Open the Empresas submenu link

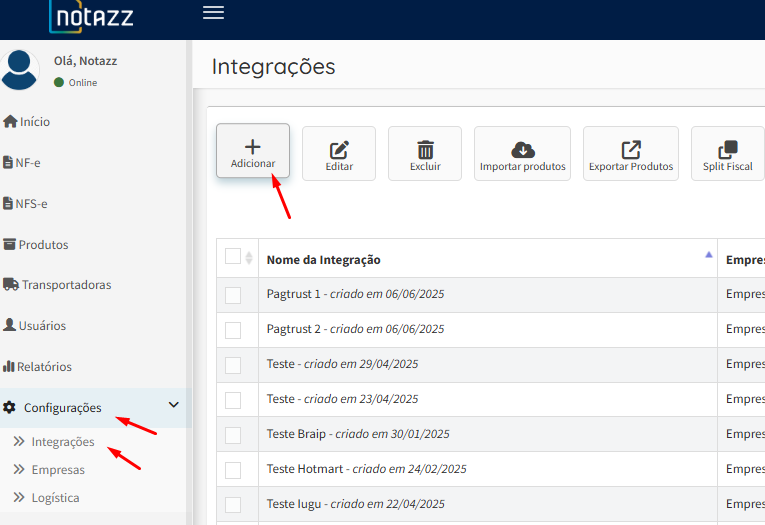58,470
